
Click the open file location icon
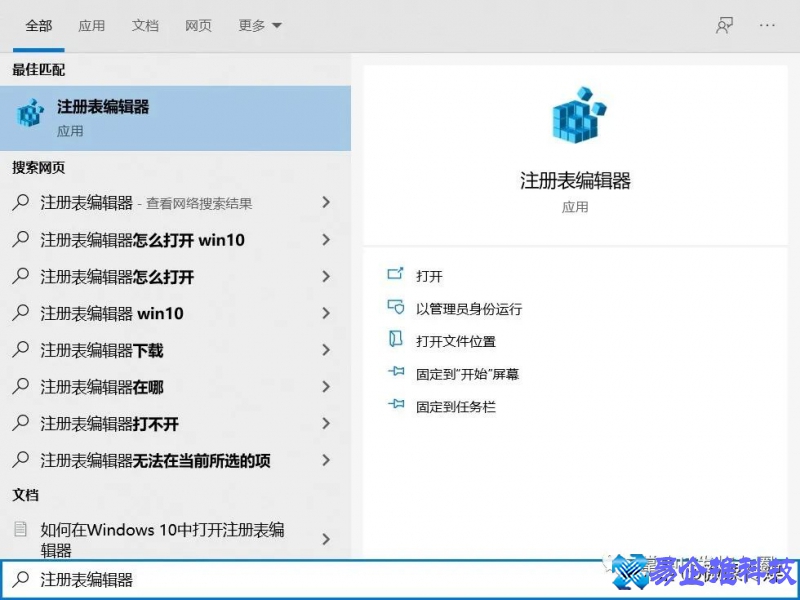click(x=395, y=340)
